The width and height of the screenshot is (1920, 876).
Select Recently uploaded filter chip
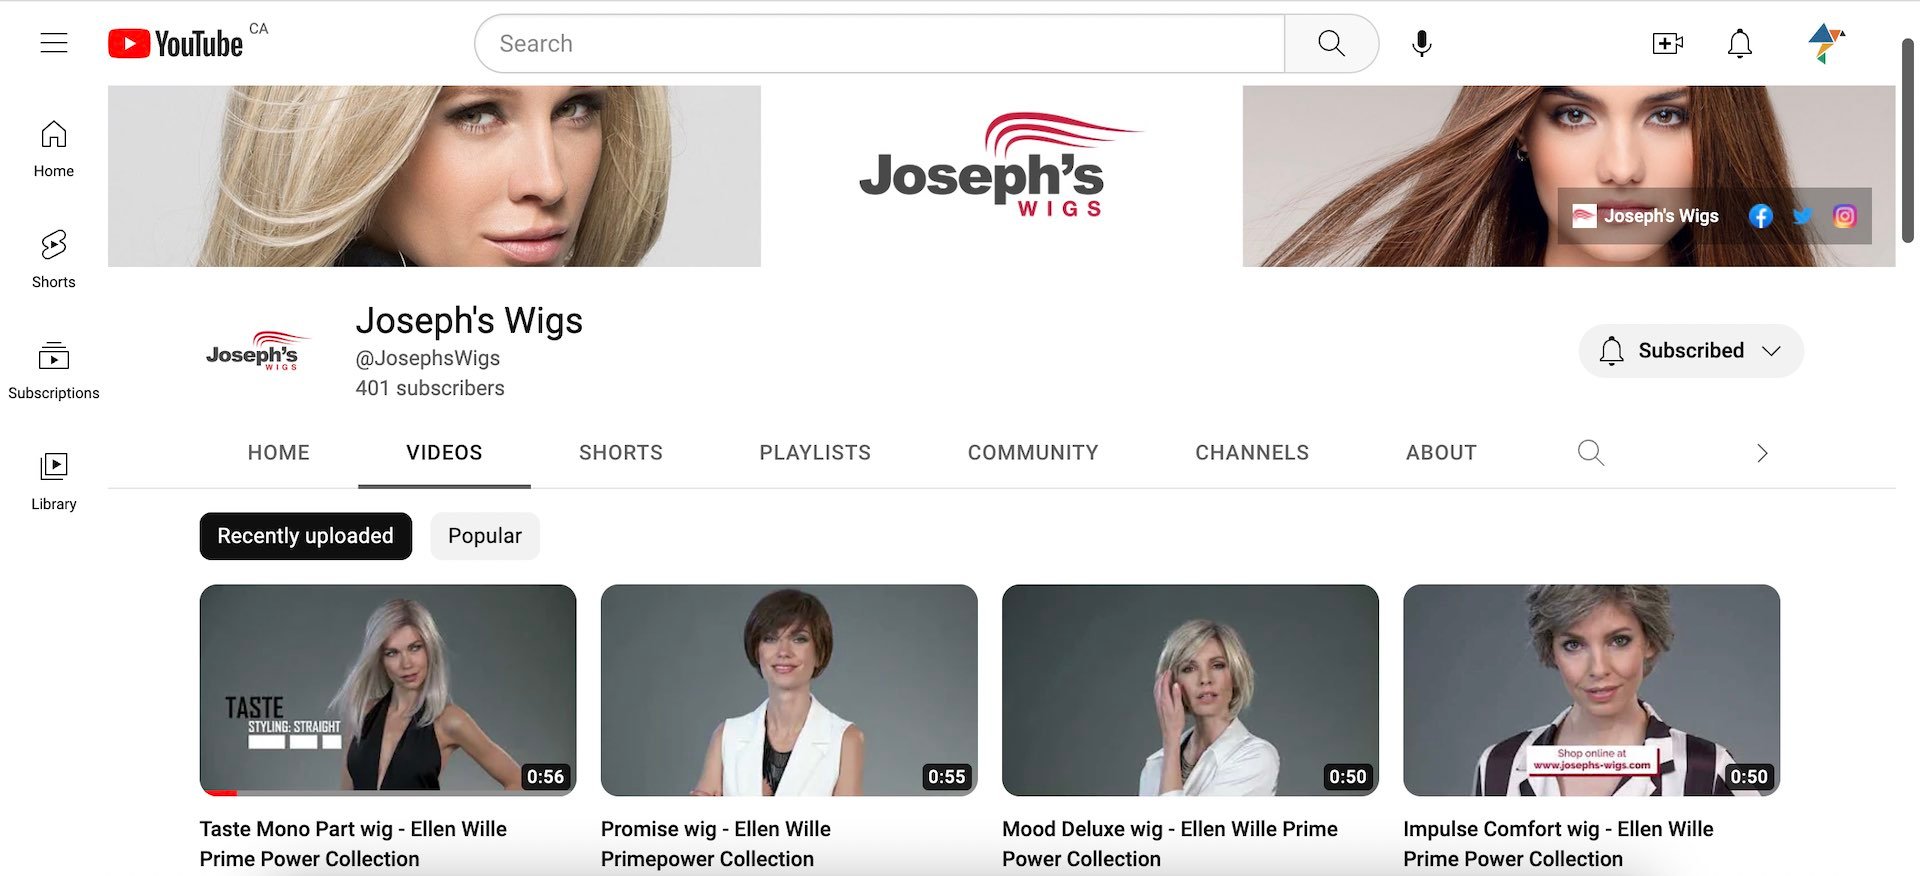click(306, 536)
